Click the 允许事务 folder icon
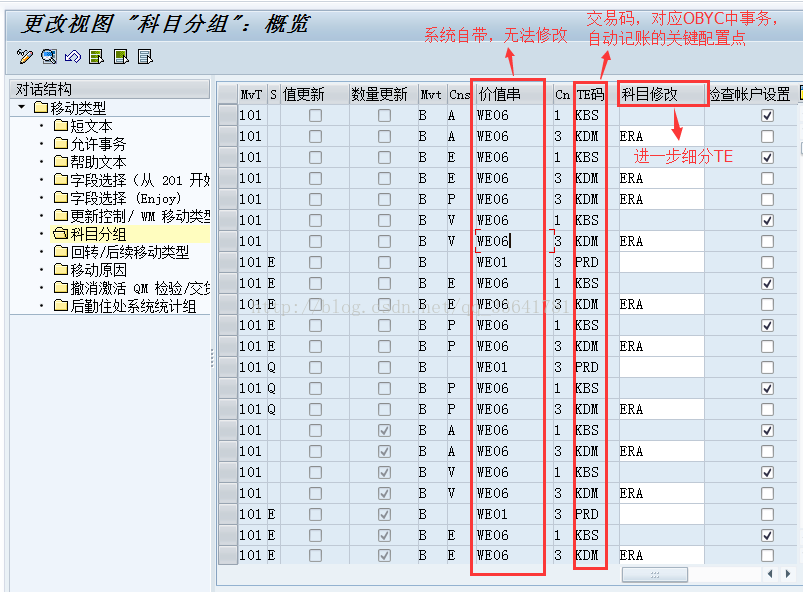Screen dimensions: 803x592 click(x=61, y=143)
